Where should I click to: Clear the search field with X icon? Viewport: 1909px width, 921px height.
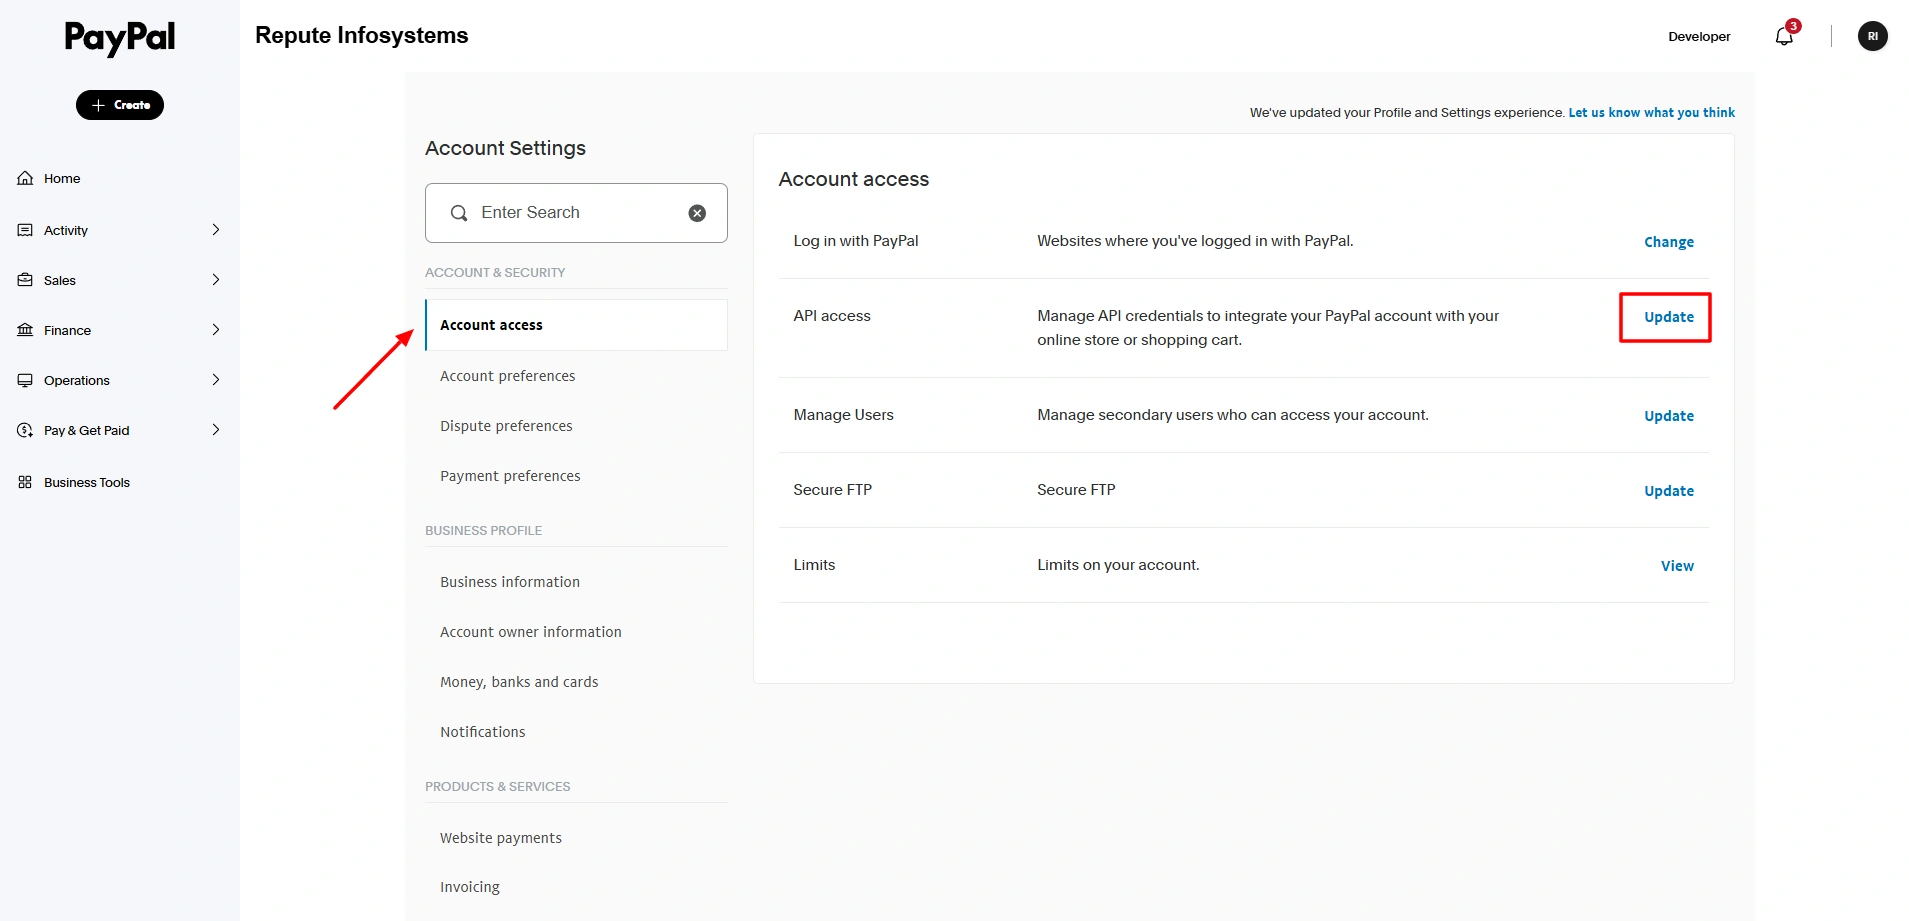[x=697, y=213]
